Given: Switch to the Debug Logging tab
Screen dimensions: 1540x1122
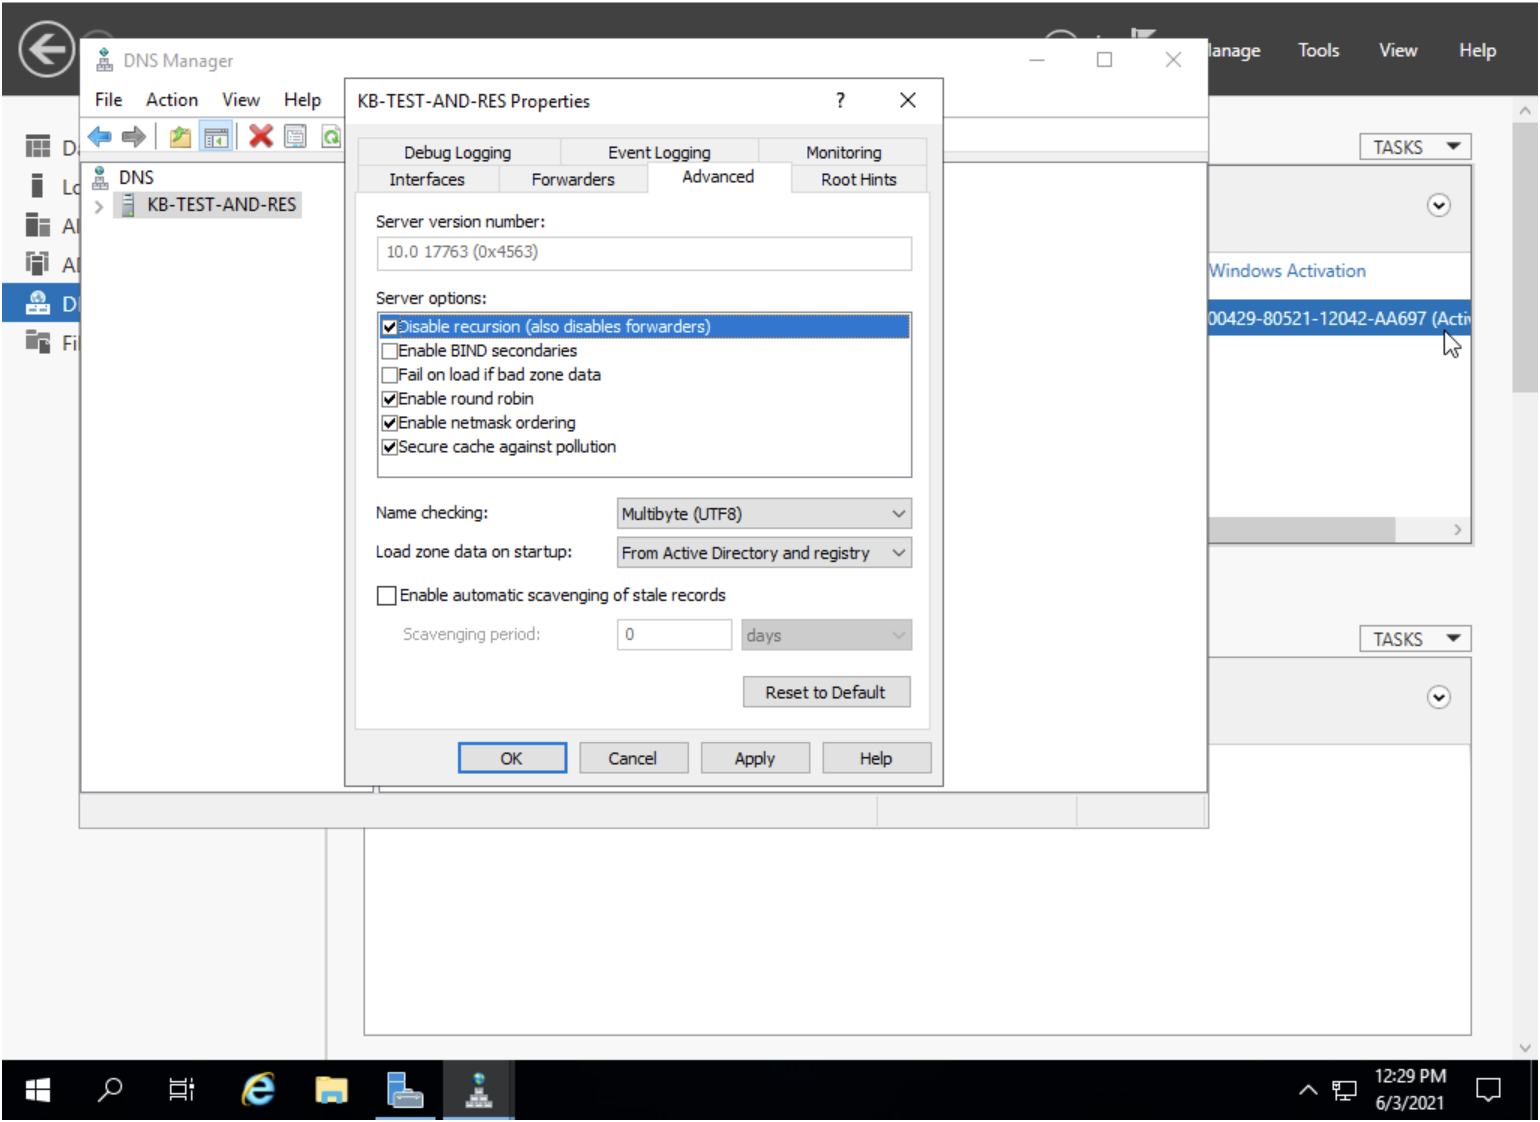Looking at the screenshot, I should 457,152.
